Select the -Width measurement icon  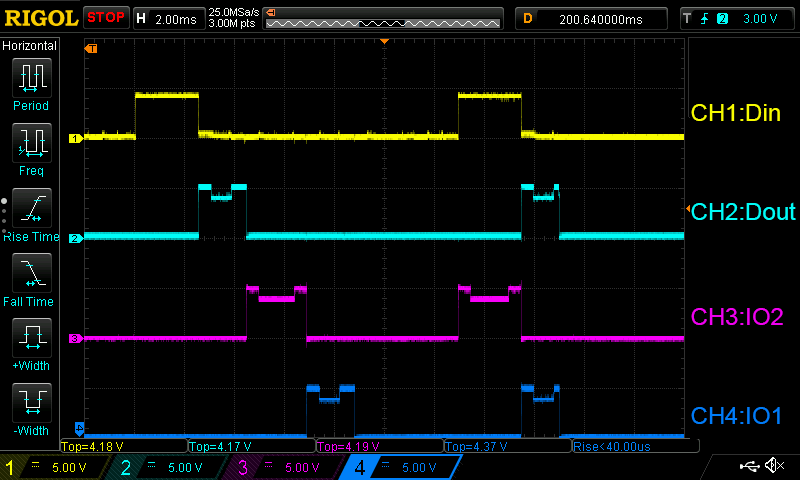pyautogui.click(x=32, y=402)
